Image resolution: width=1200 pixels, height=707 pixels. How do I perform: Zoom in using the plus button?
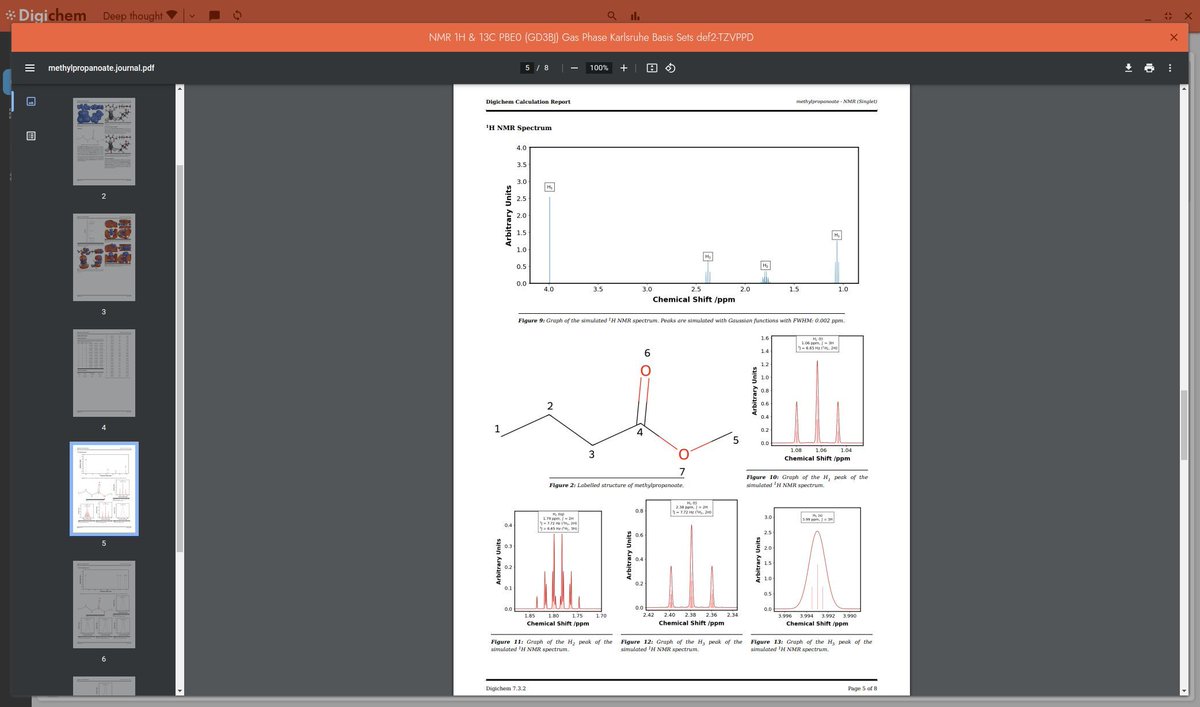pos(623,68)
